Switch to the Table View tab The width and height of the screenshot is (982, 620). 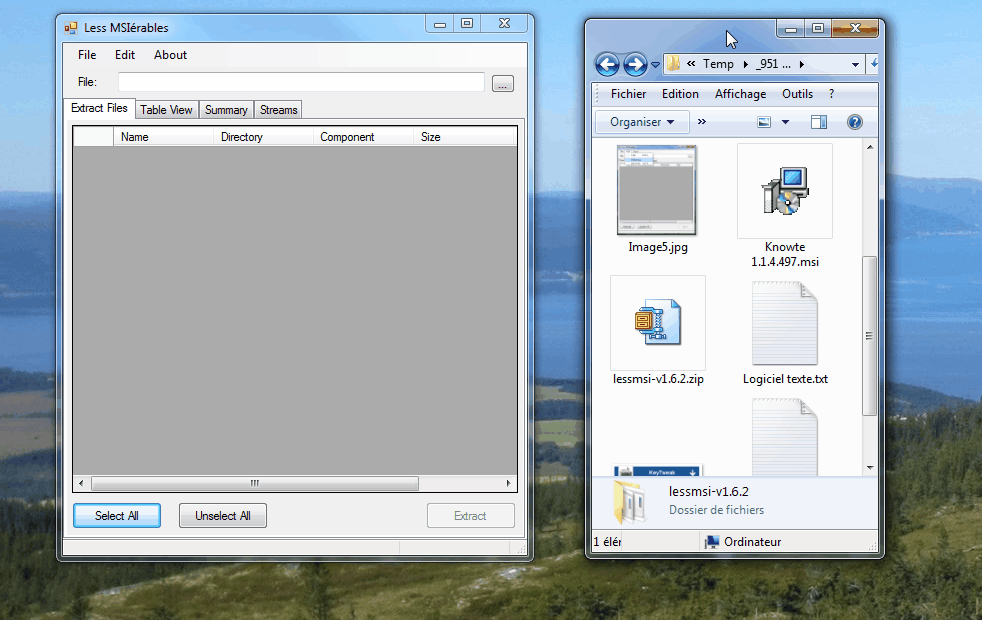point(166,110)
